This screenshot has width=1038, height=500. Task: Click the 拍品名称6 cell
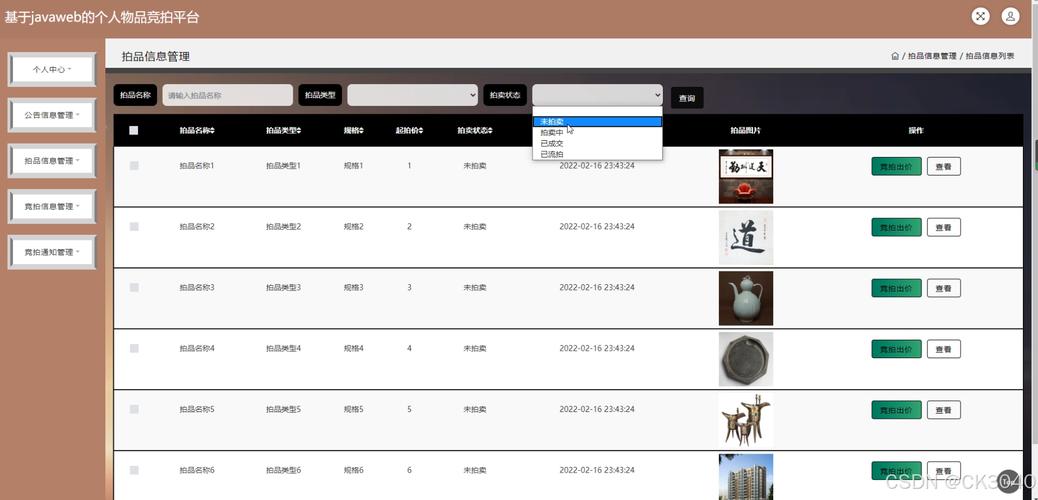tap(197, 470)
